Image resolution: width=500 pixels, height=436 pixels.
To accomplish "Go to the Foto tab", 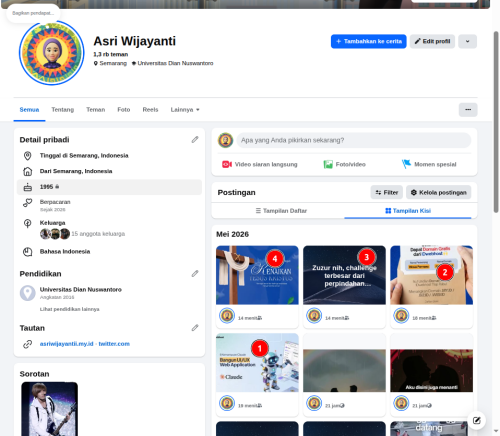I will [x=124, y=110].
